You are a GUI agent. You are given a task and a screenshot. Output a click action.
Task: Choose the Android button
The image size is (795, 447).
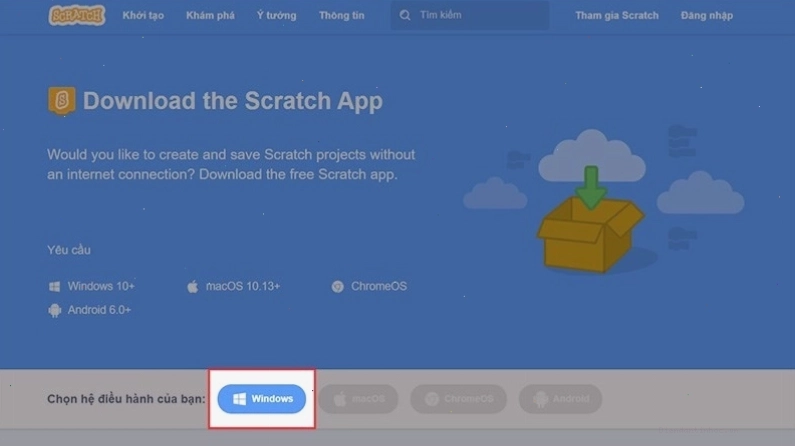pyautogui.click(x=560, y=399)
